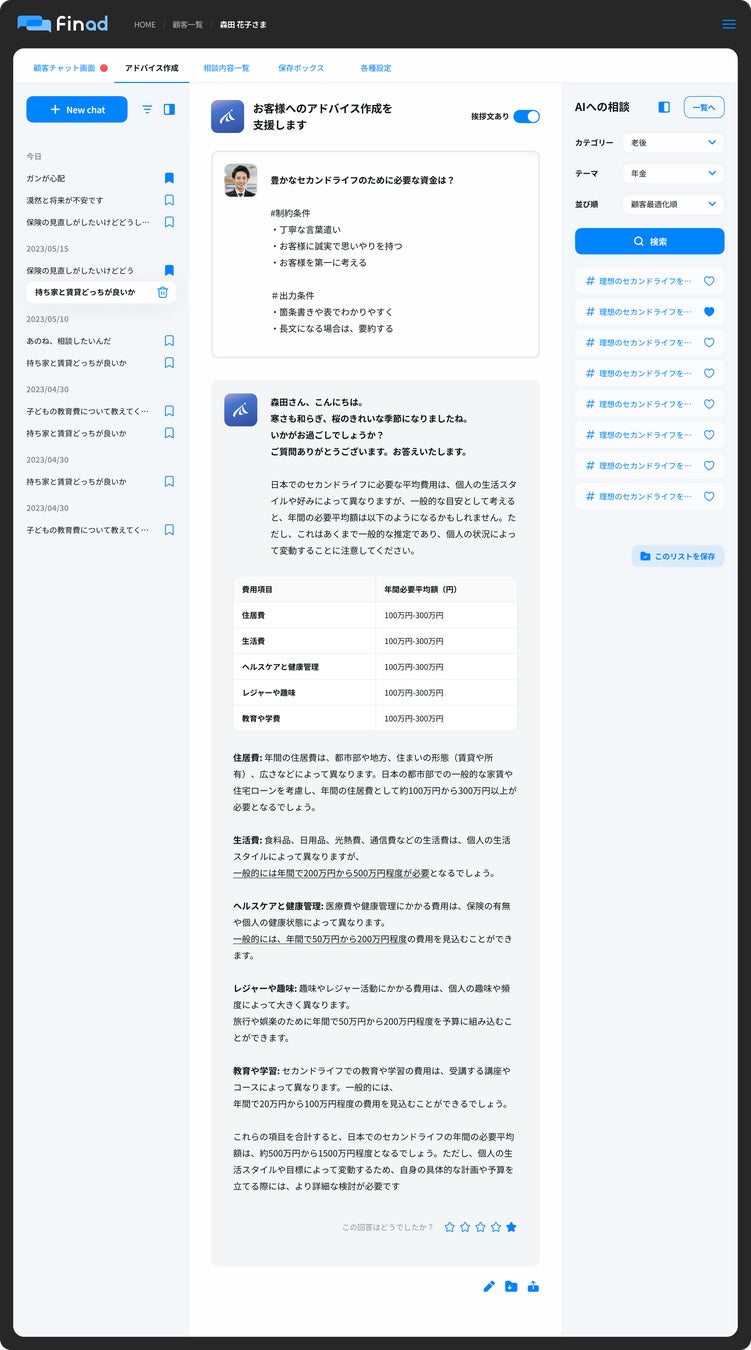751x1350 pixels.
Task: Rate the answer with the third star
Action: coord(480,1227)
